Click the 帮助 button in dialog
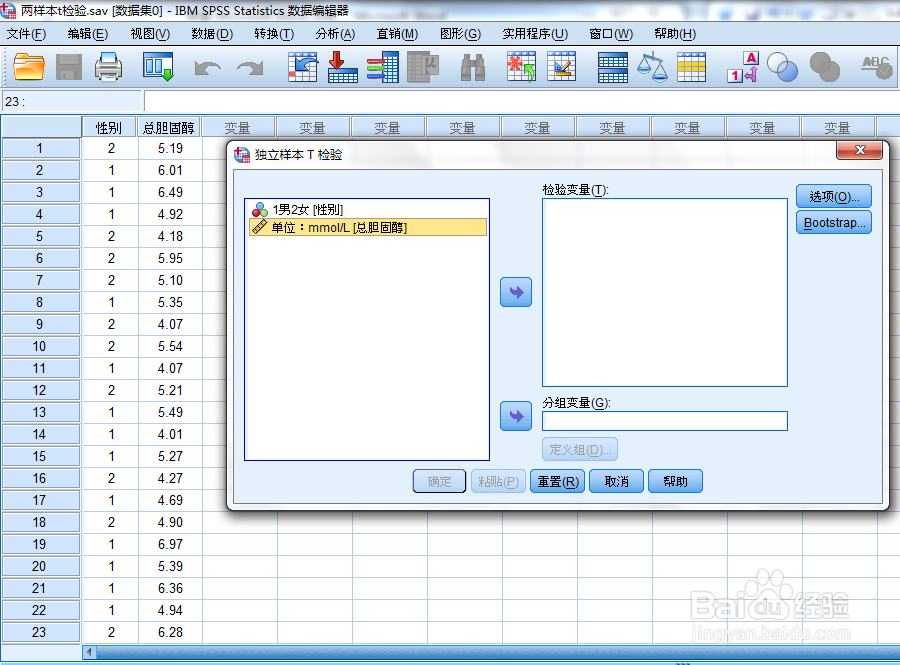This screenshot has height=665, width=900. [x=675, y=481]
